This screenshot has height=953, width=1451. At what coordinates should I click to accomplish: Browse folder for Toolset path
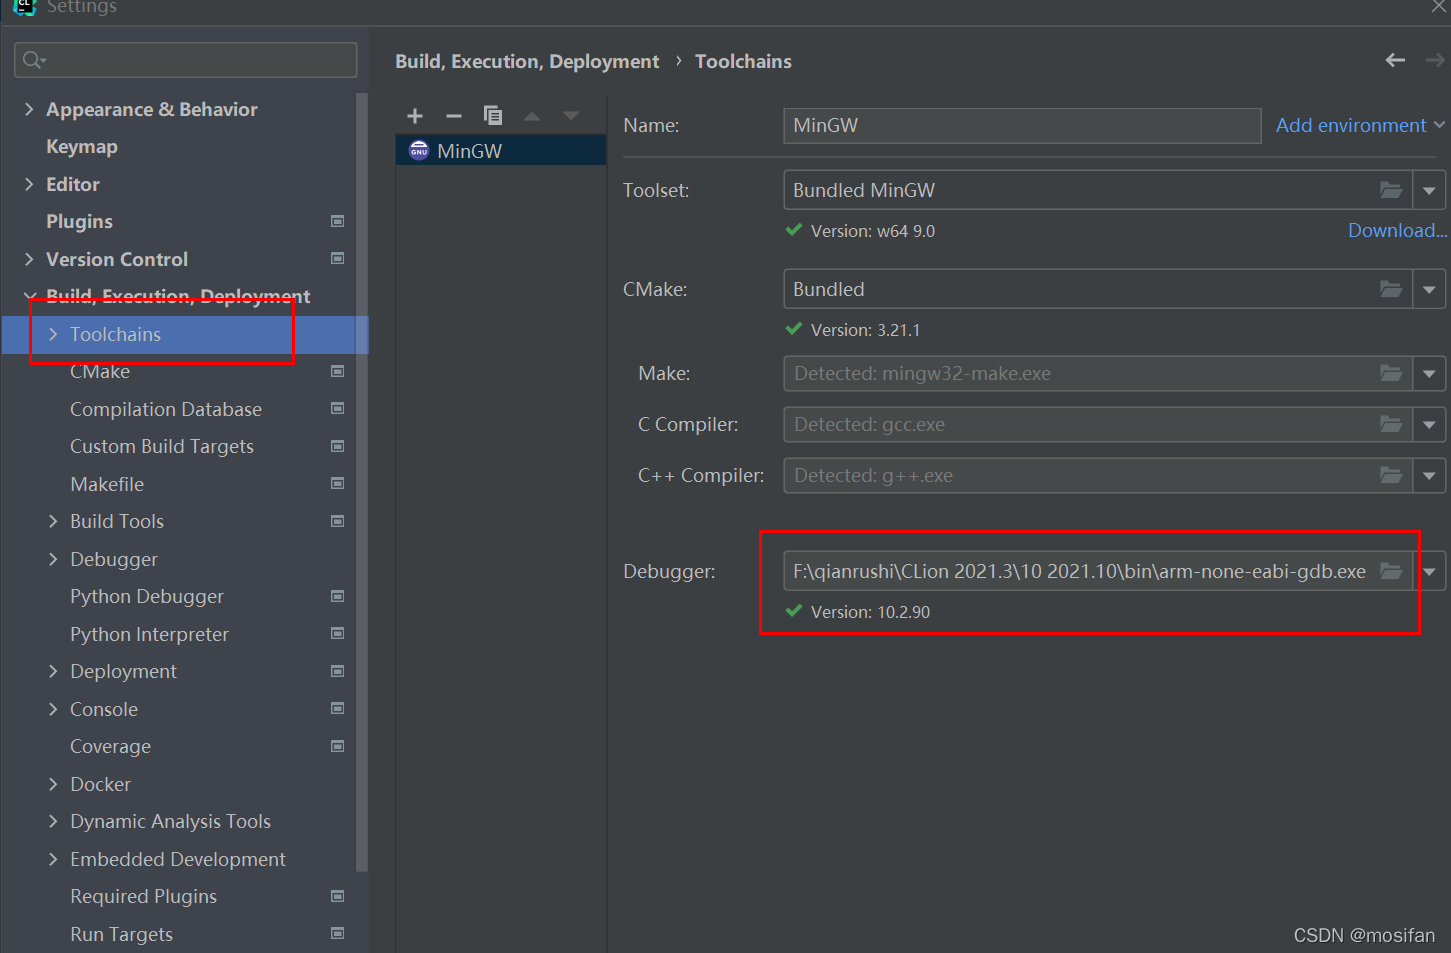pyautogui.click(x=1391, y=190)
